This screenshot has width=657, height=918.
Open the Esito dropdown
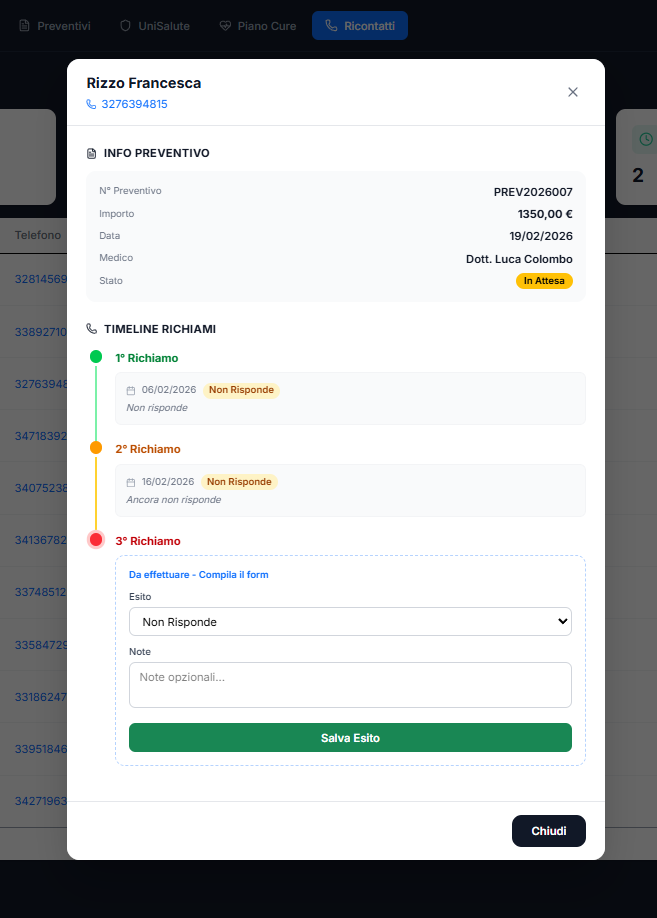click(350, 622)
